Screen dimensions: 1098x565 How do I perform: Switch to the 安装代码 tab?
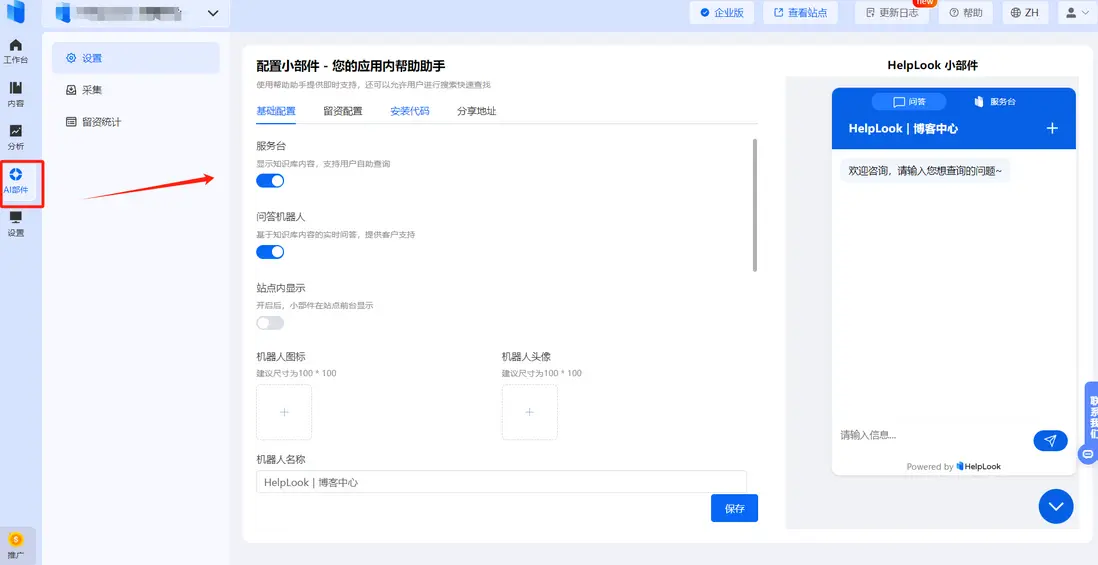[x=410, y=111]
